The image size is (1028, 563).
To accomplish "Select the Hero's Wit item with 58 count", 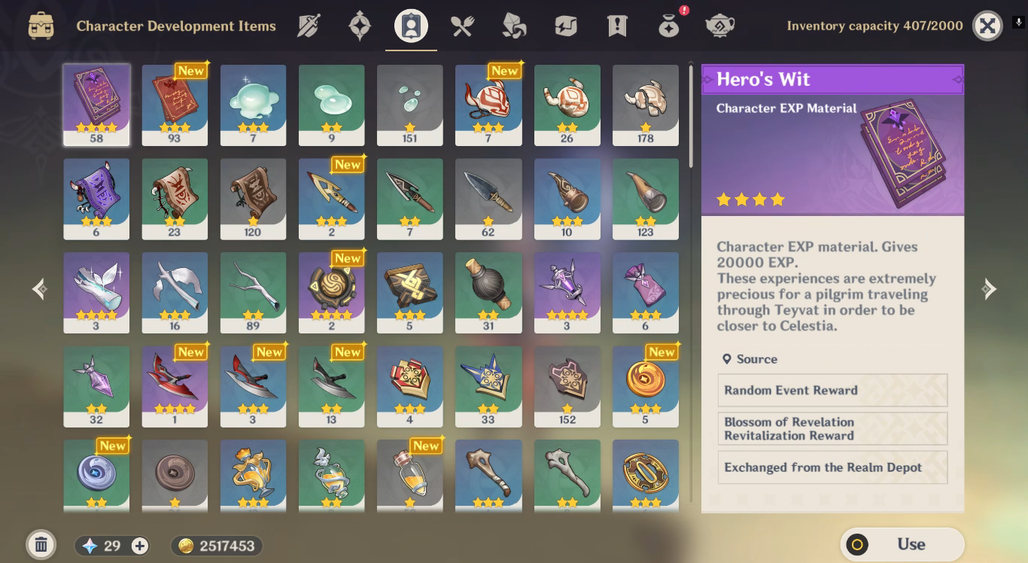I will tap(96, 105).
